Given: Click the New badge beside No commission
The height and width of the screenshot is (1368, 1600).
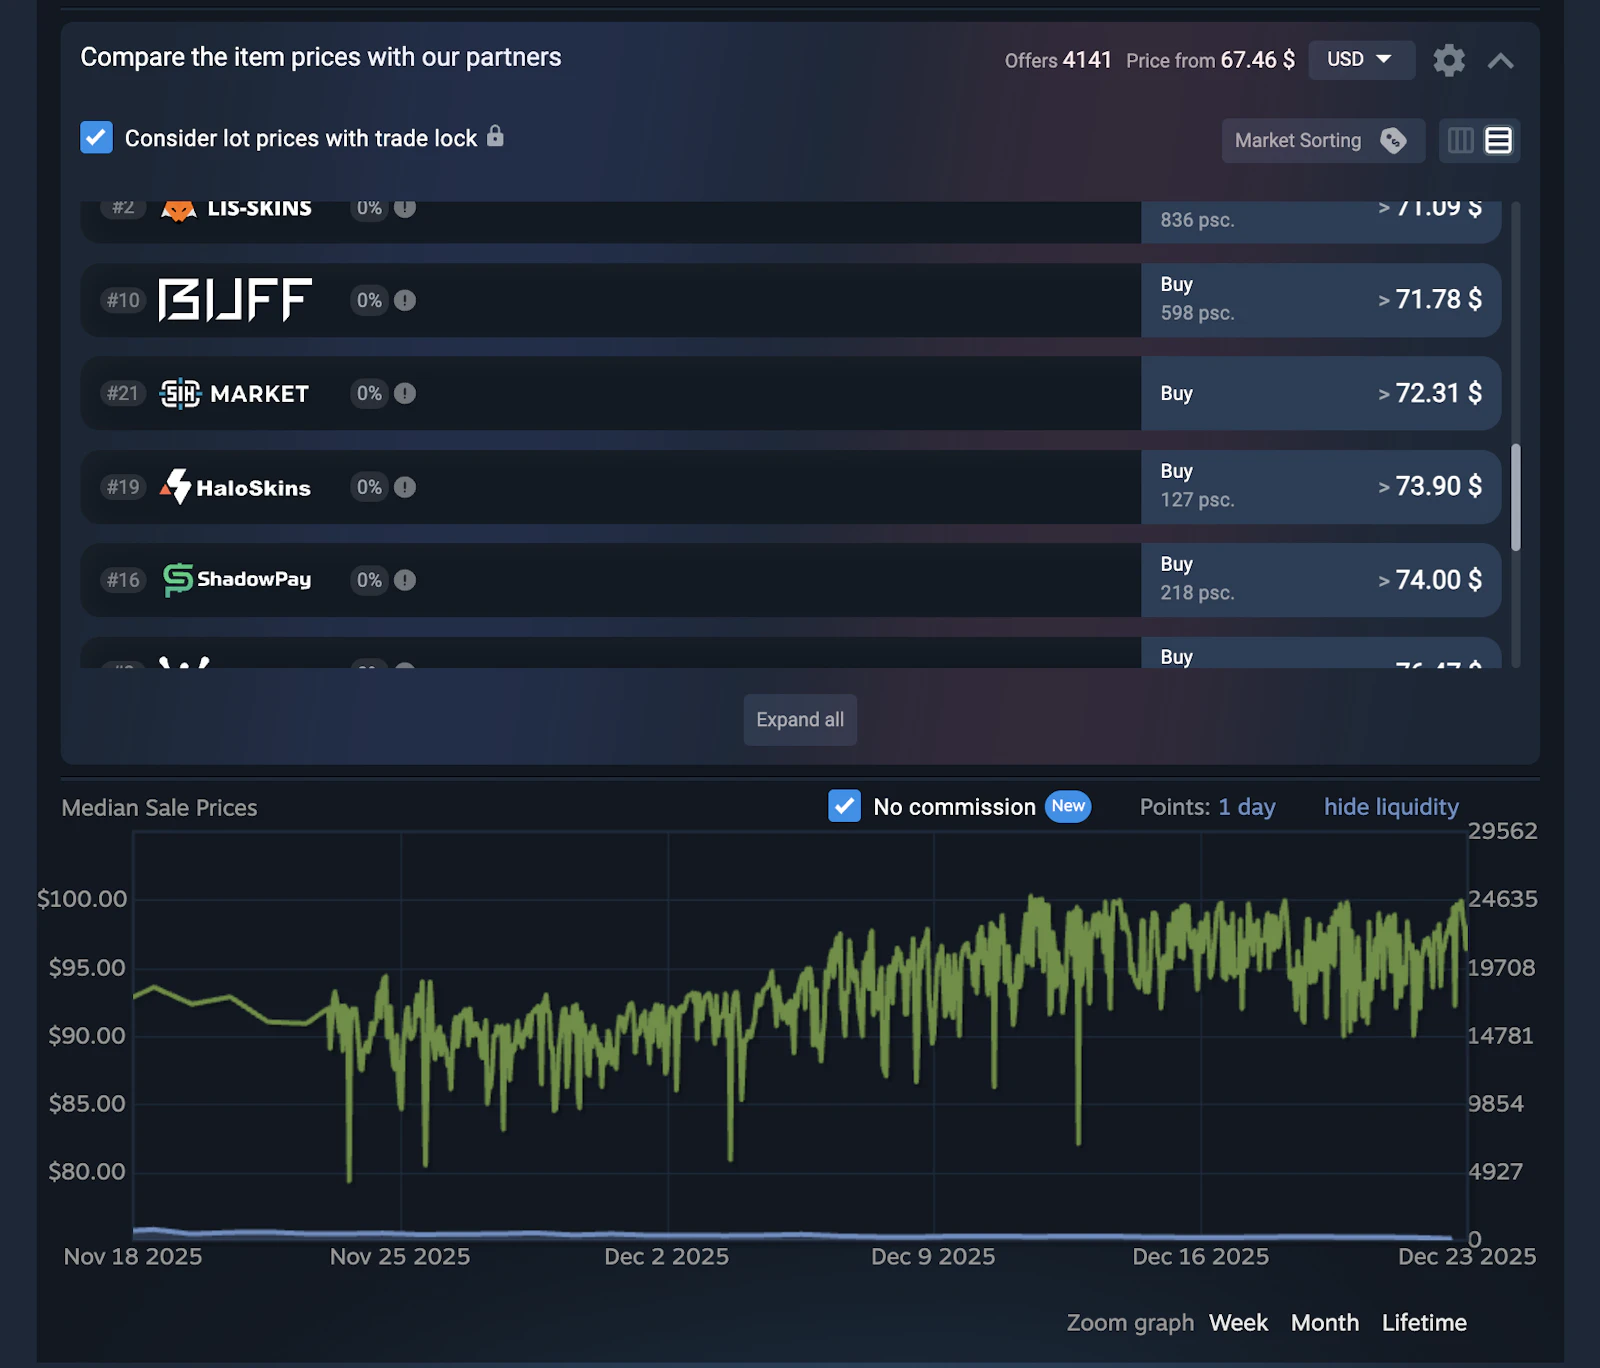Looking at the screenshot, I should (1068, 806).
